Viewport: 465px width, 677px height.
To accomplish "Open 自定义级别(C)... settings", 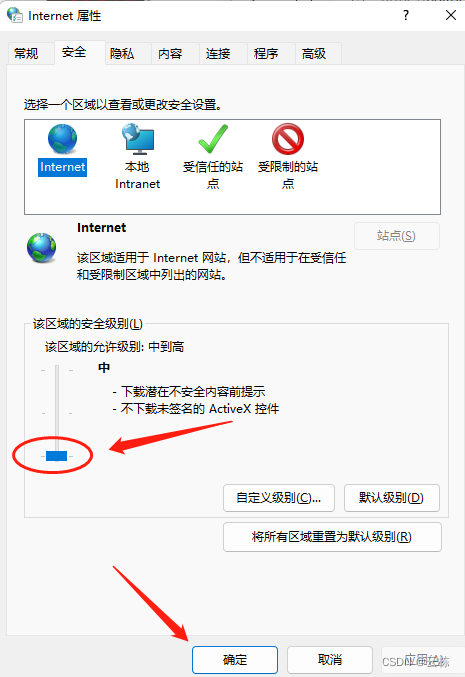I will [x=279, y=498].
